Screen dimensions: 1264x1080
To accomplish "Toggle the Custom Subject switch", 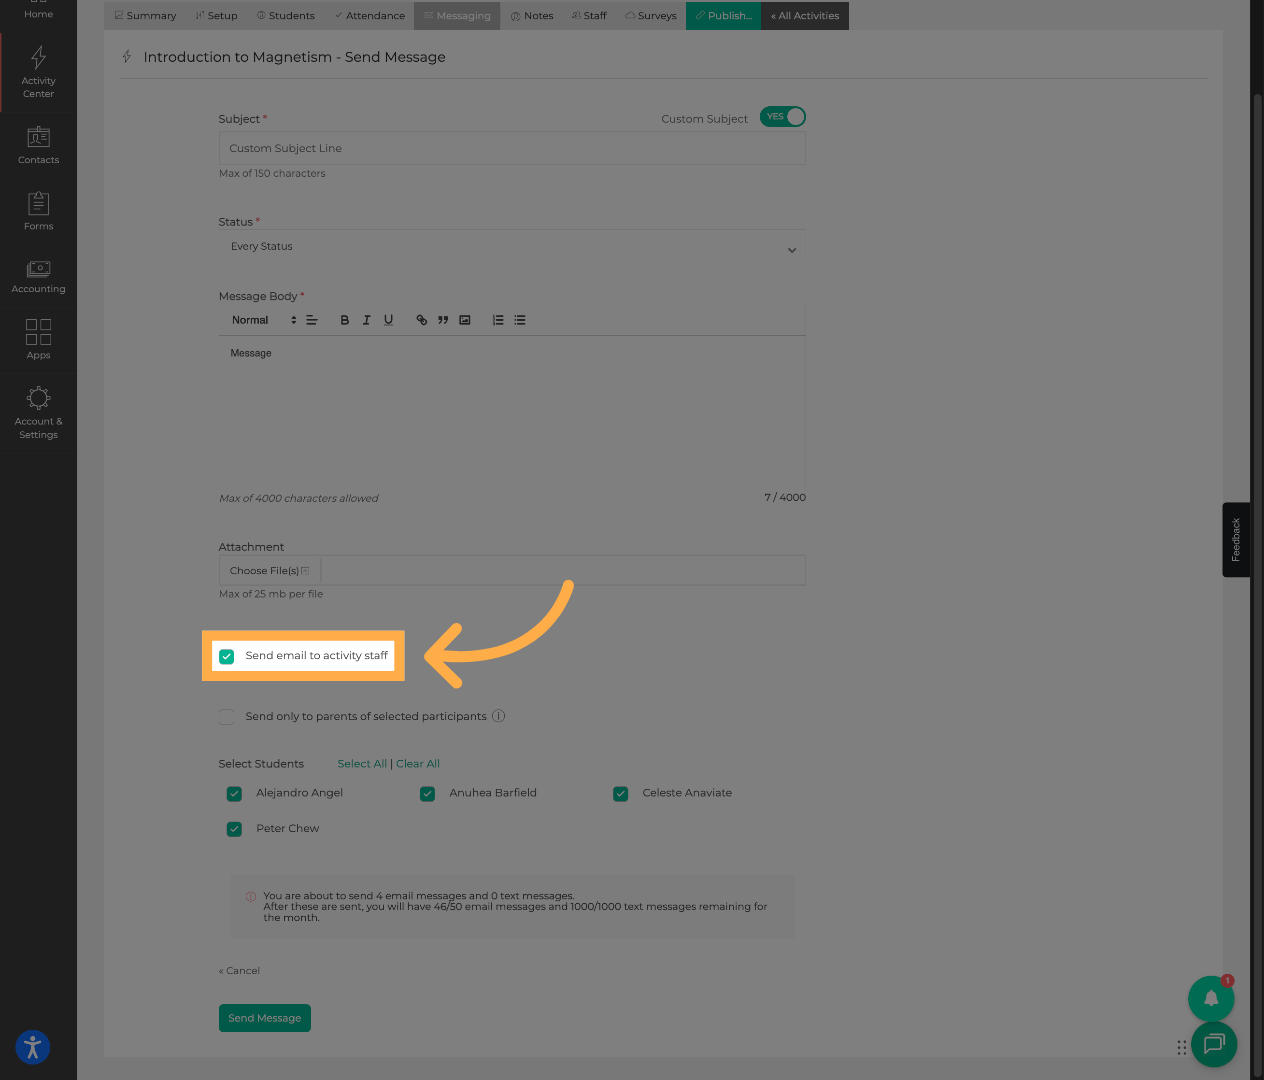I will 783,117.
